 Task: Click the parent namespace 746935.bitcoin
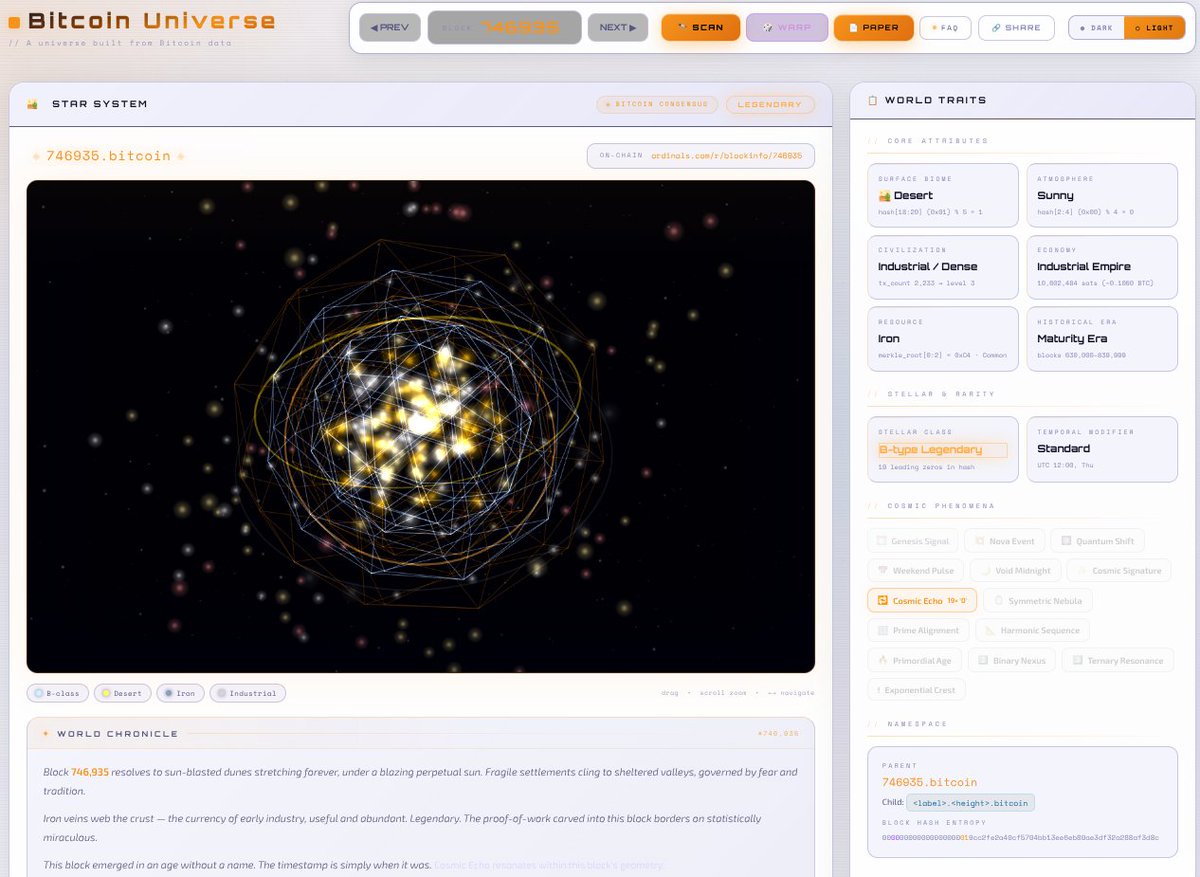coord(929,782)
